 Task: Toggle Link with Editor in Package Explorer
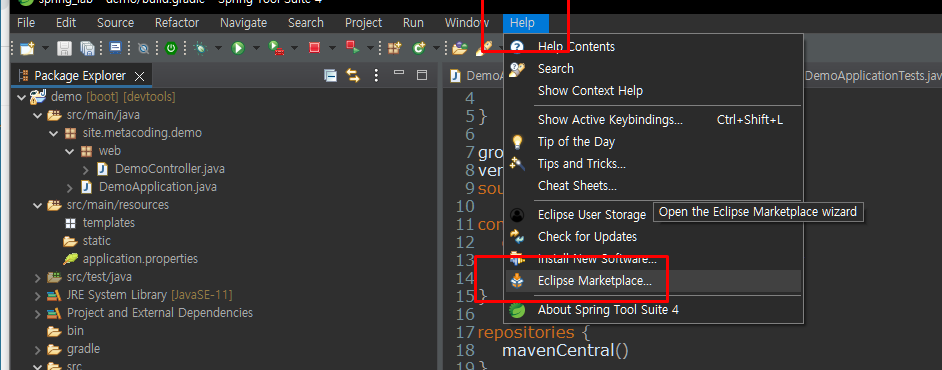point(353,76)
